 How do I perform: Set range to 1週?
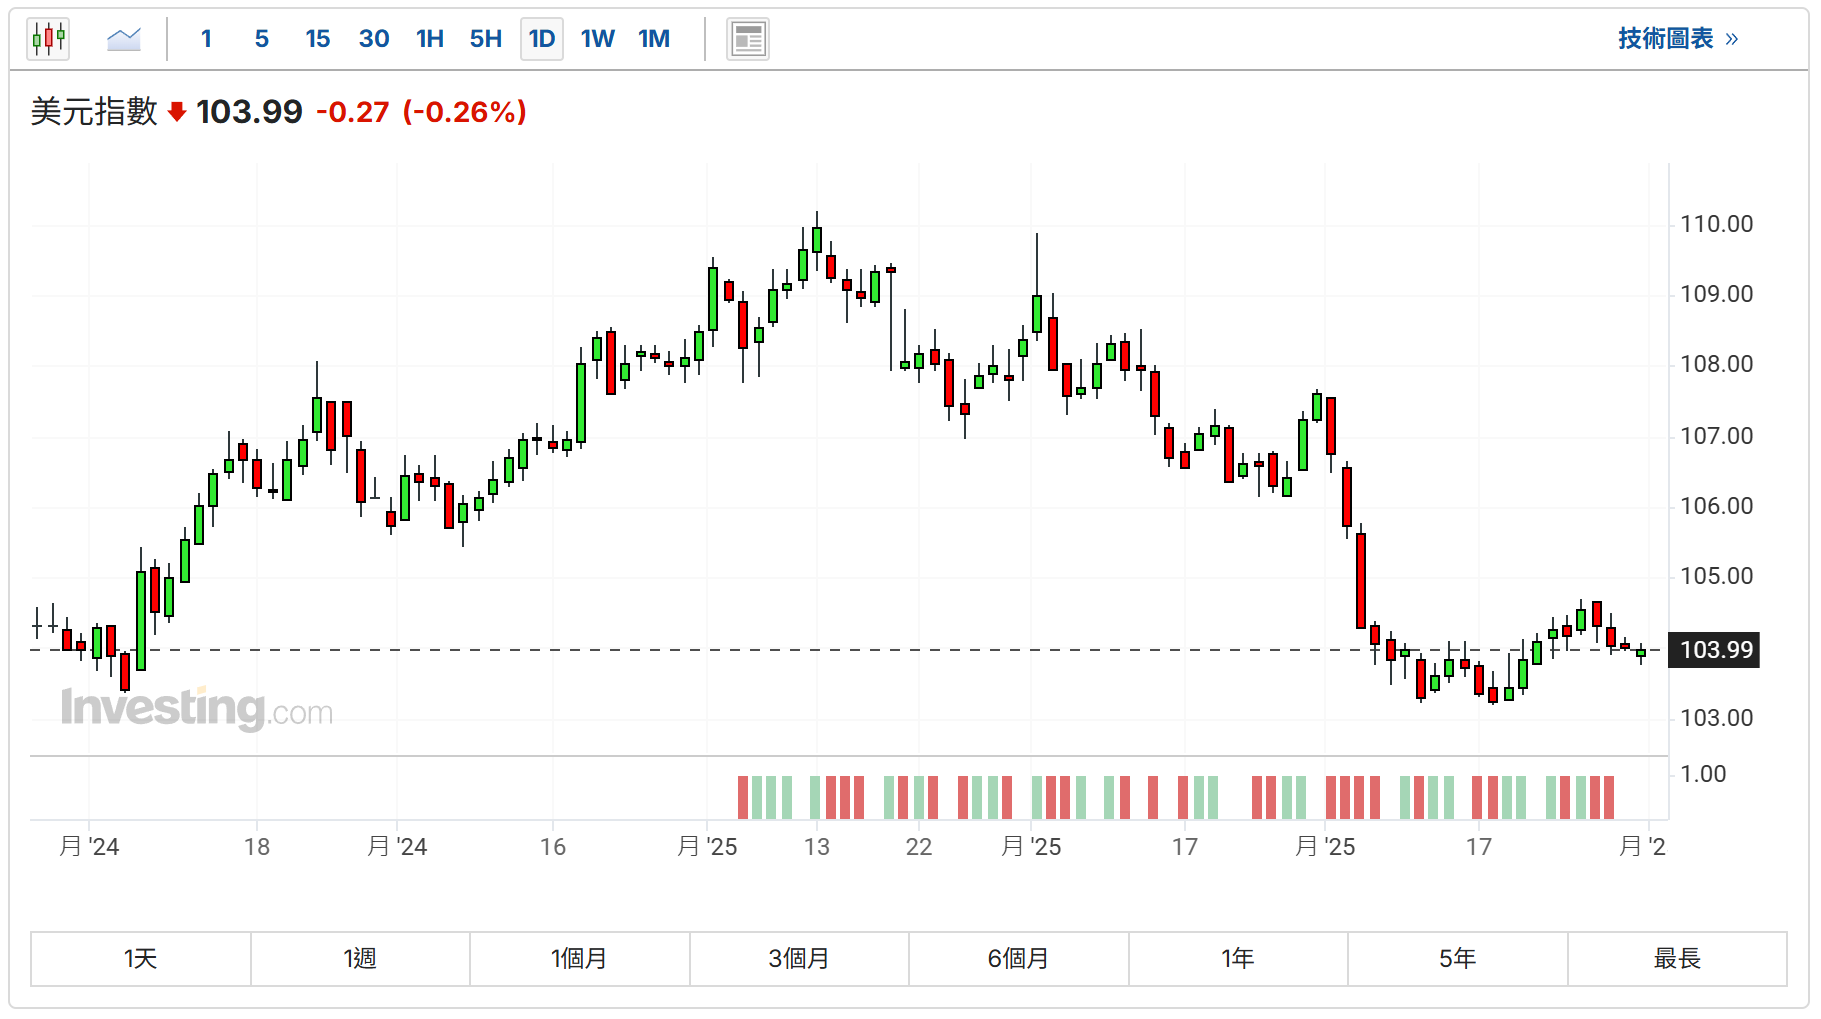360,959
